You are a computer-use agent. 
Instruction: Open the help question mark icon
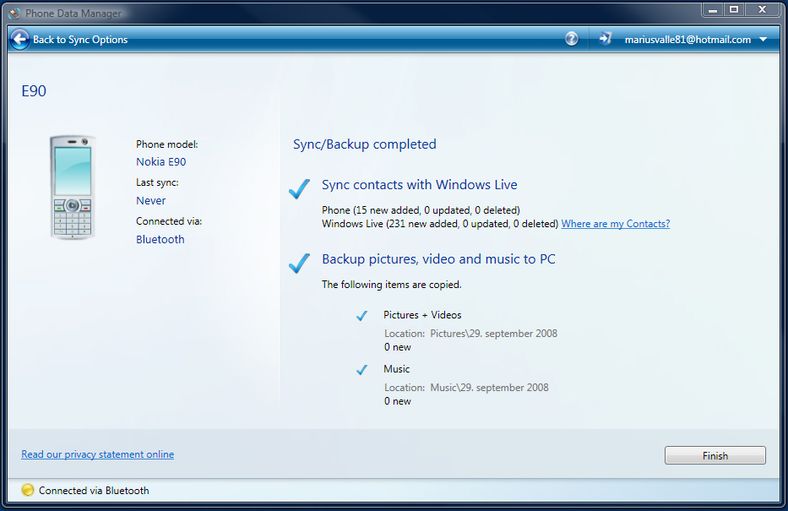click(x=571, y=39)
